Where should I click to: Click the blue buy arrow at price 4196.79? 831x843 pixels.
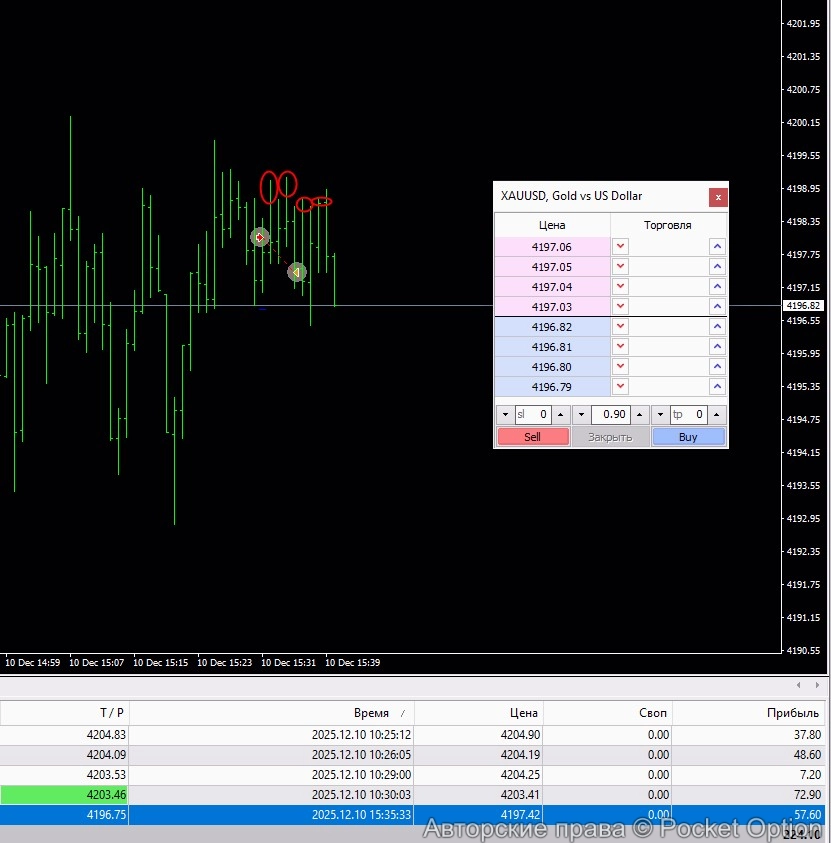coord(717,387)
